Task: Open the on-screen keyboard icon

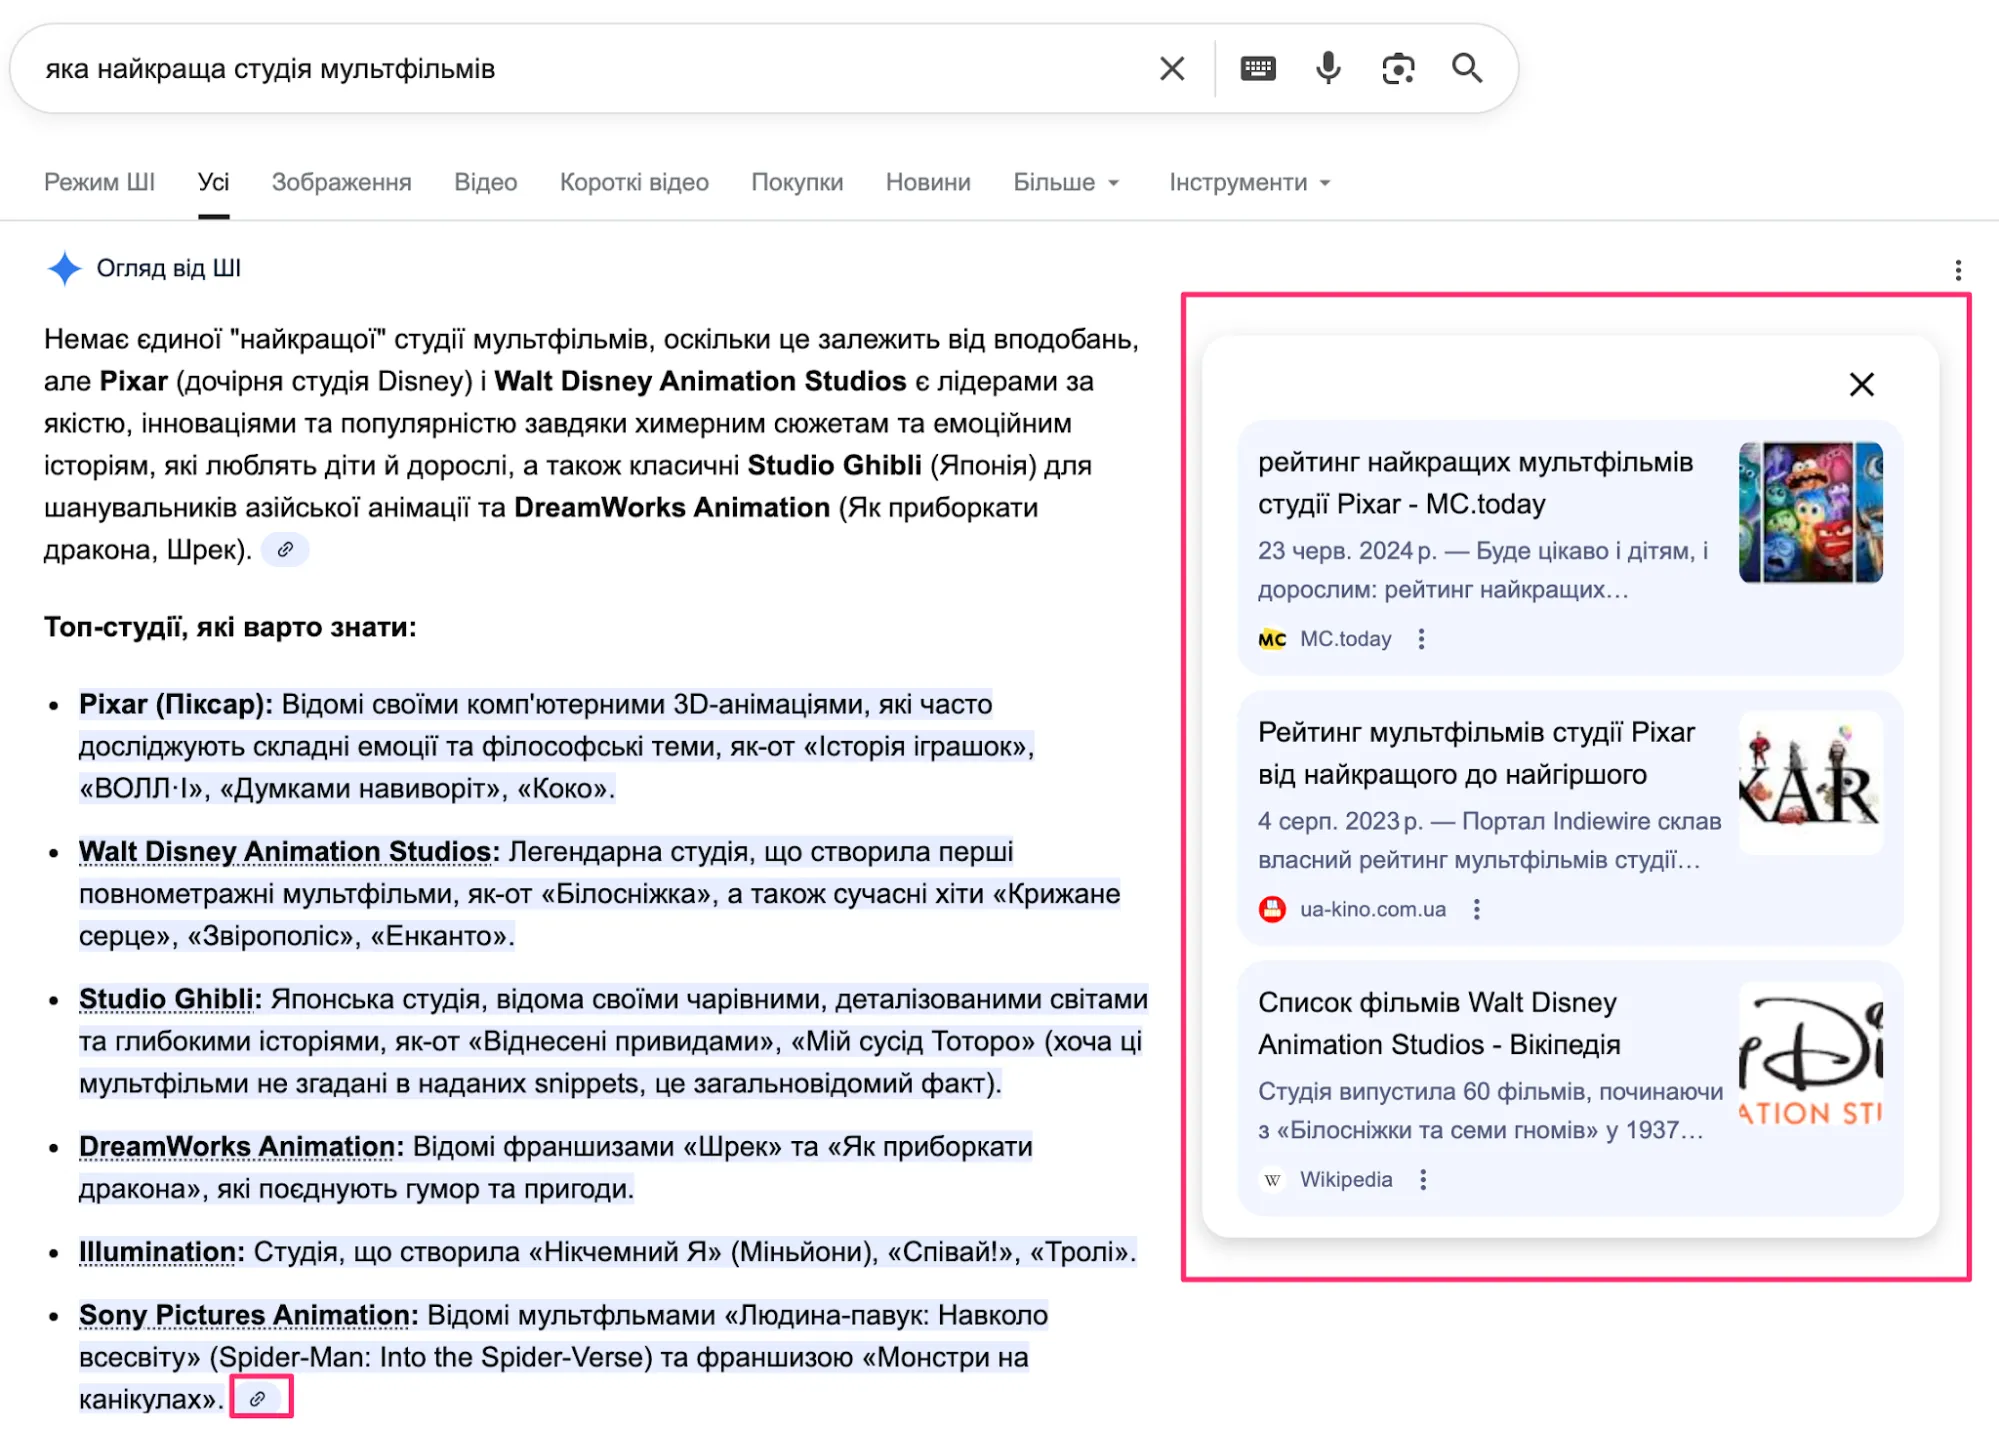Action: [x=1258, y=67]
